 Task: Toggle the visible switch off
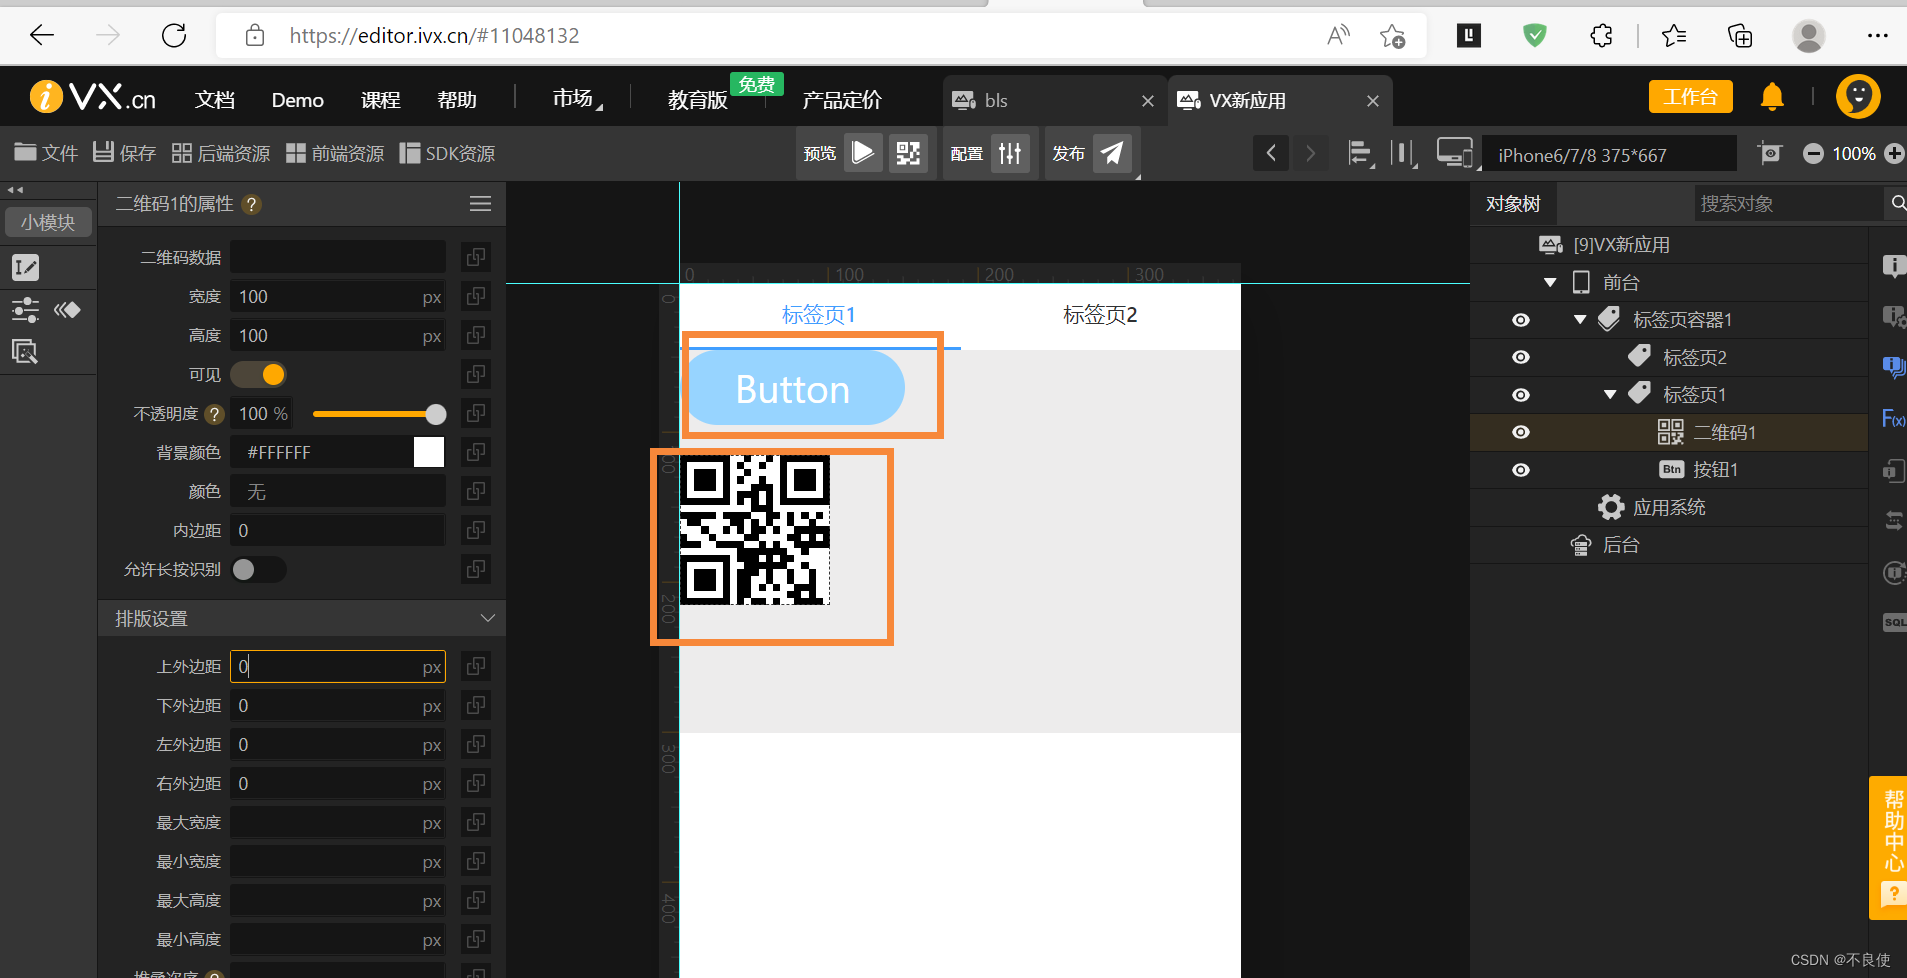click(x=259, y=374)
